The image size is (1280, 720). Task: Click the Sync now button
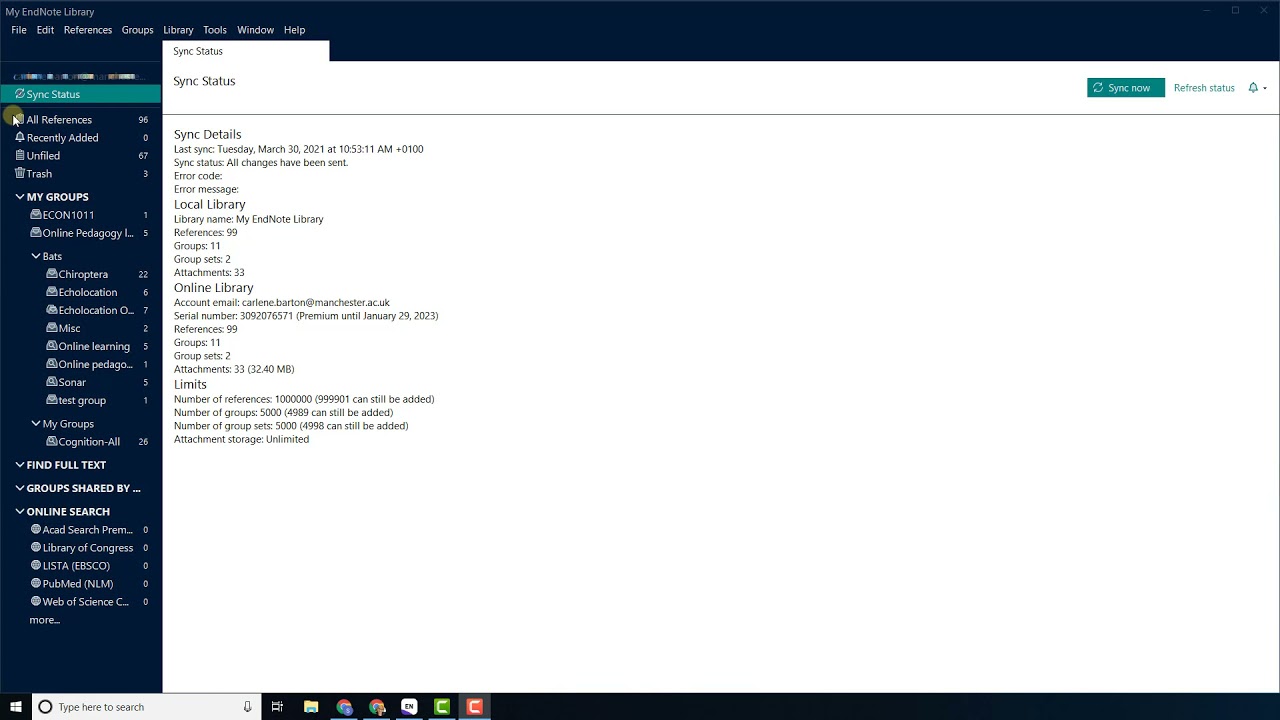tap(1126, 88)
